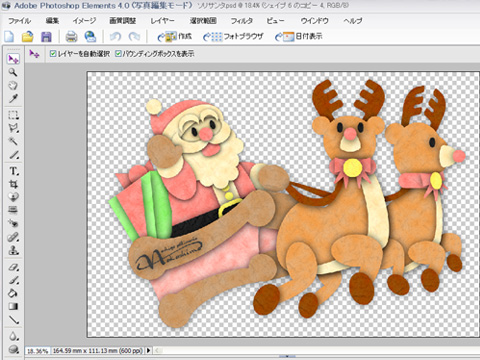Select the Blur water-drop tool
Image resolution: width=480 pixels, height=360 pixels.
(13, 336)
